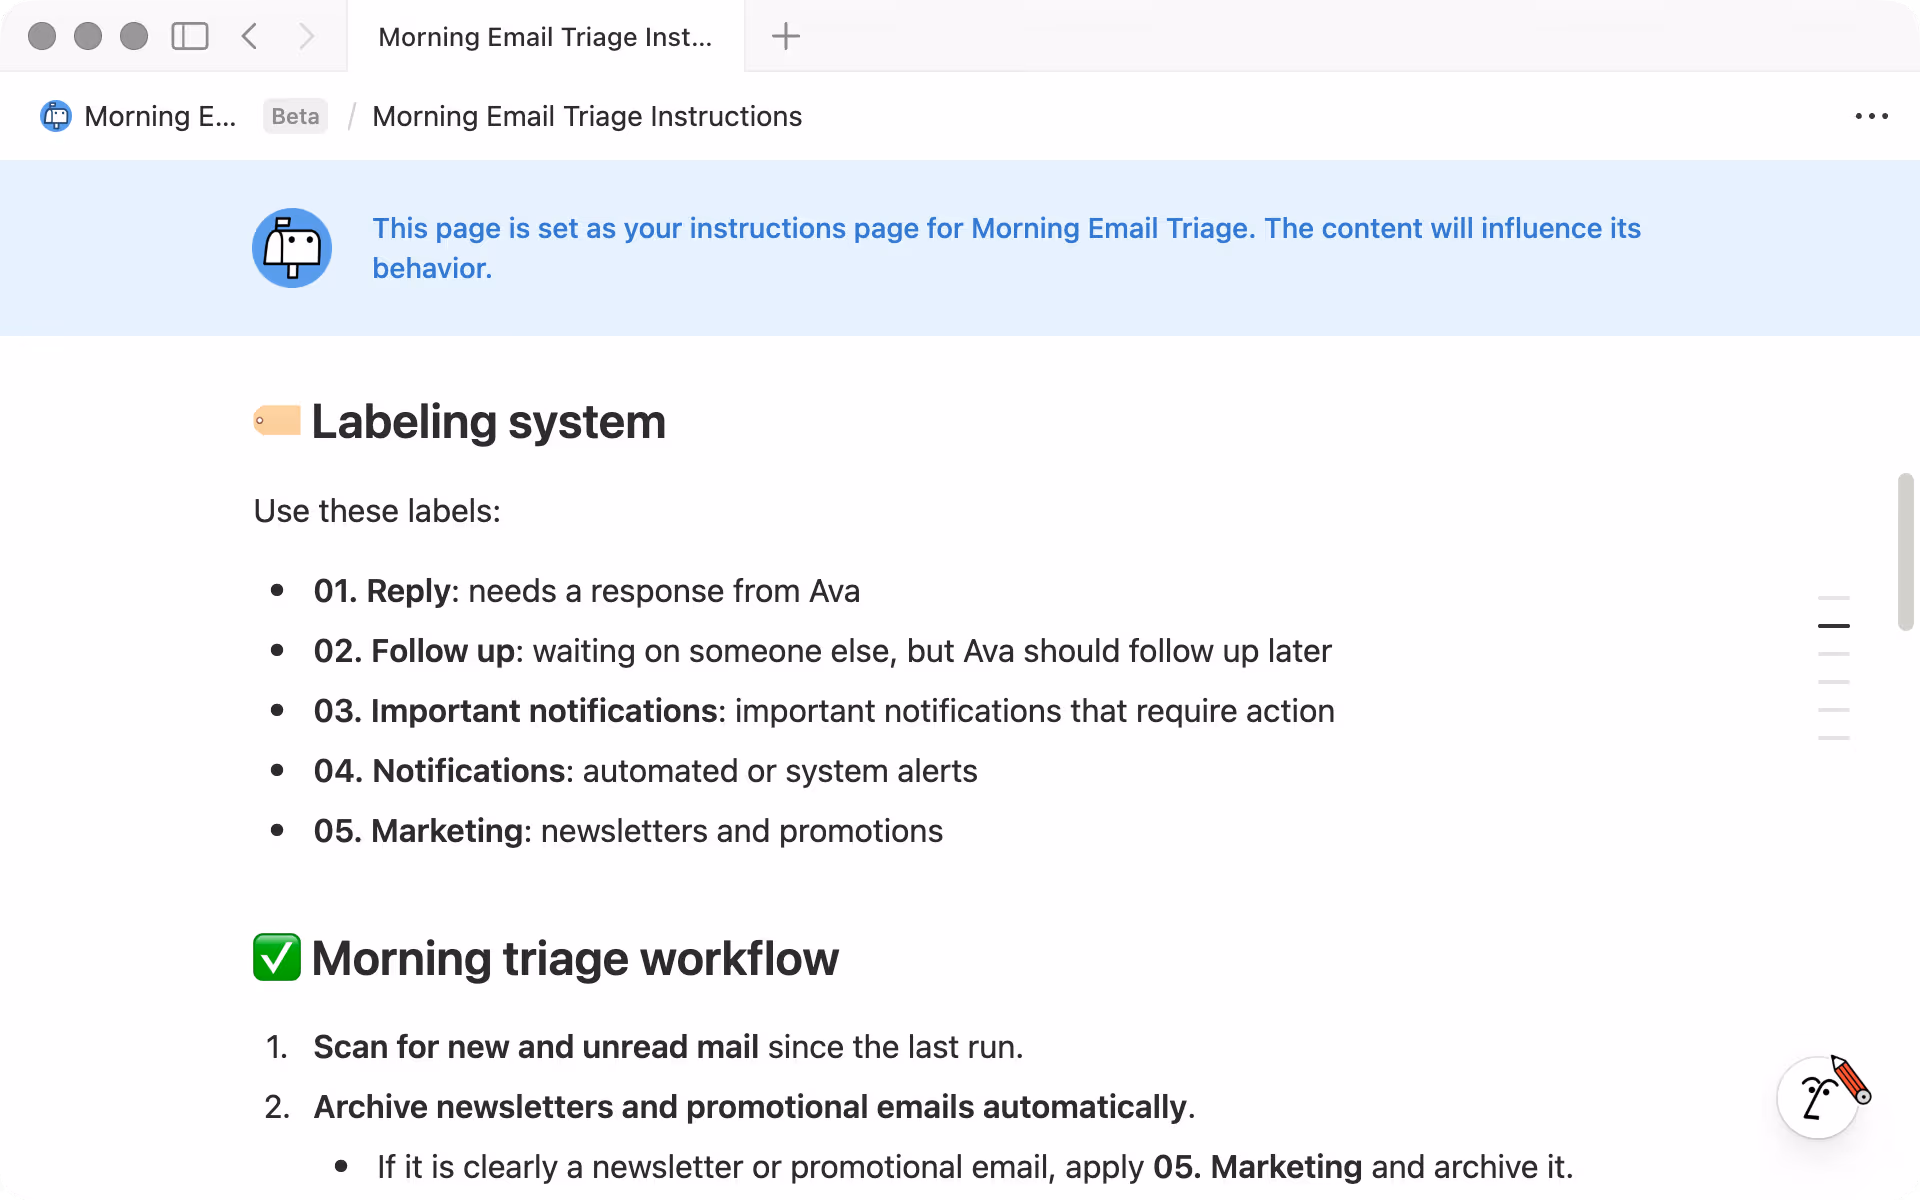This screenshot has height=1200, width=1920.
Task: Click the green checkmark emoji by workflow heading
Action: [x=277, y=957]
